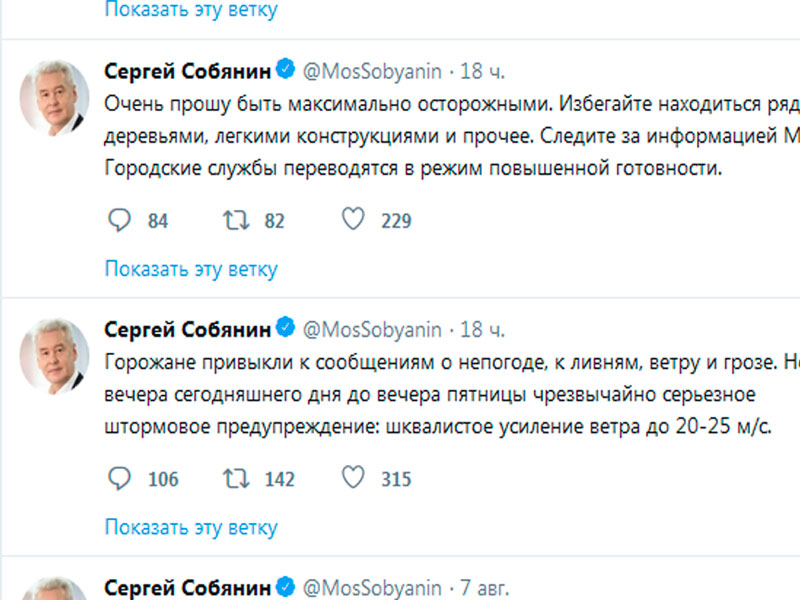The image size is (800, 600).
Task: Reply to tweet with 106 comments
Action: point(119,478)
